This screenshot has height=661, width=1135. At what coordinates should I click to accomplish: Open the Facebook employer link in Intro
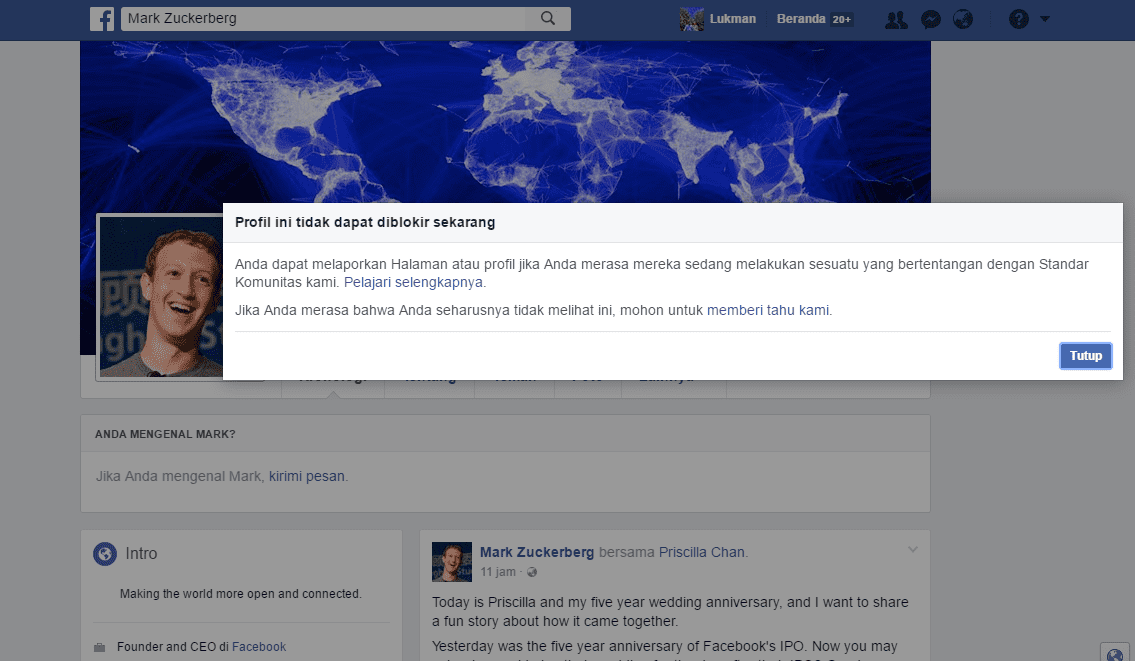click(258, 647)
